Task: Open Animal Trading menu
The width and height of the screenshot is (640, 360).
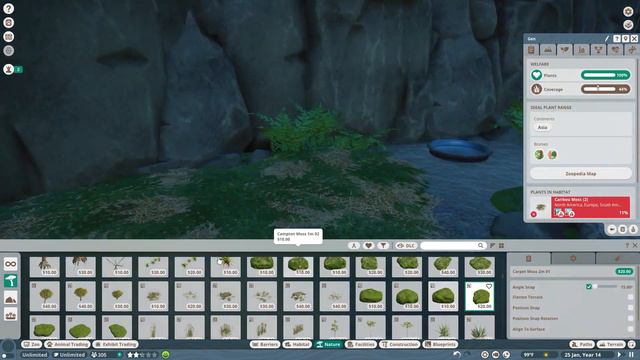Action: (68, 344)
